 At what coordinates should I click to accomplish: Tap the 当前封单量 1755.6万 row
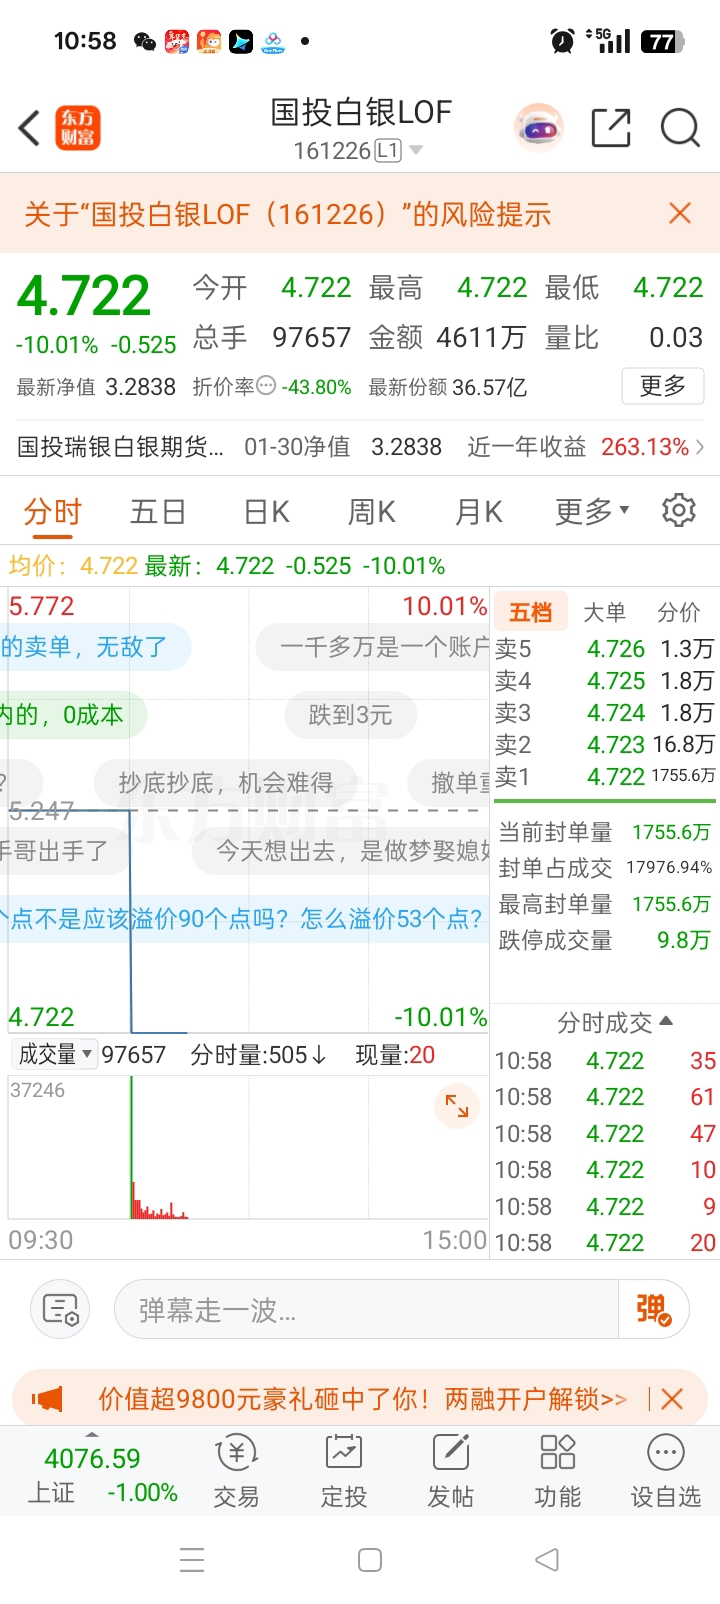click(x=605, y=832)
